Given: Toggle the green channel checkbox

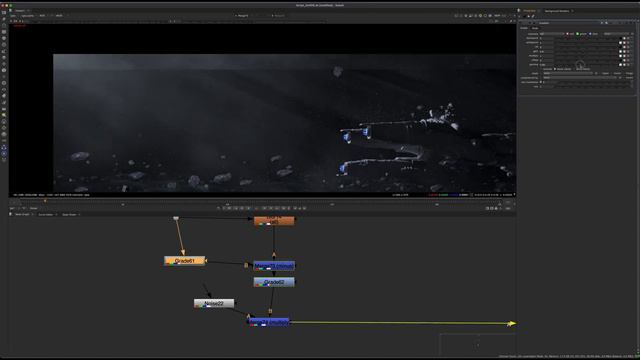Looking at the screenshot, I should point(578,34).
